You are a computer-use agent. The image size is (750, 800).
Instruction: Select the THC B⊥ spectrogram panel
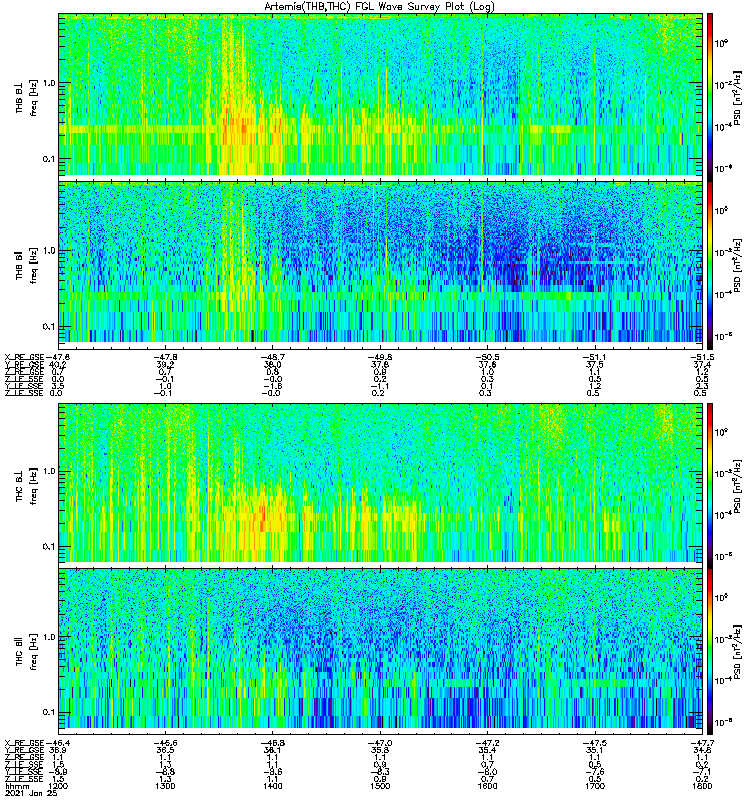tap(381, 482)
